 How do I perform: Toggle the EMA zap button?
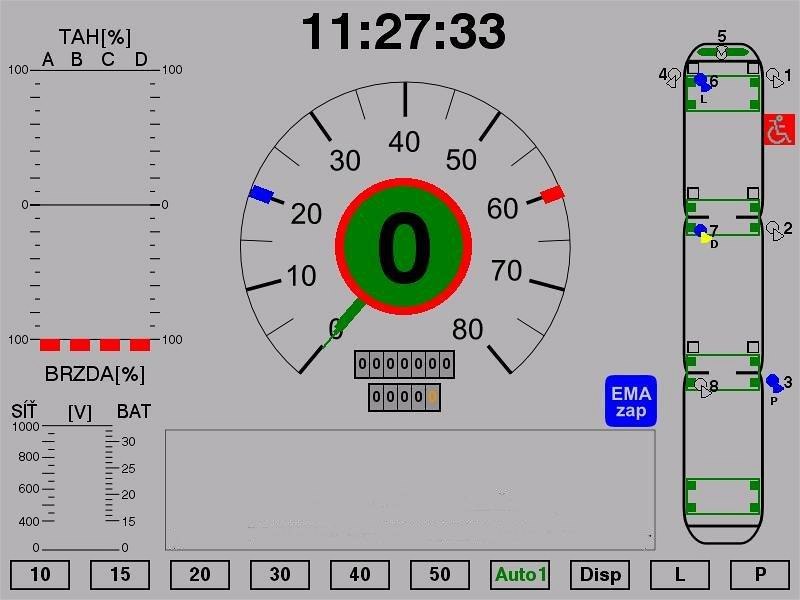631,402
